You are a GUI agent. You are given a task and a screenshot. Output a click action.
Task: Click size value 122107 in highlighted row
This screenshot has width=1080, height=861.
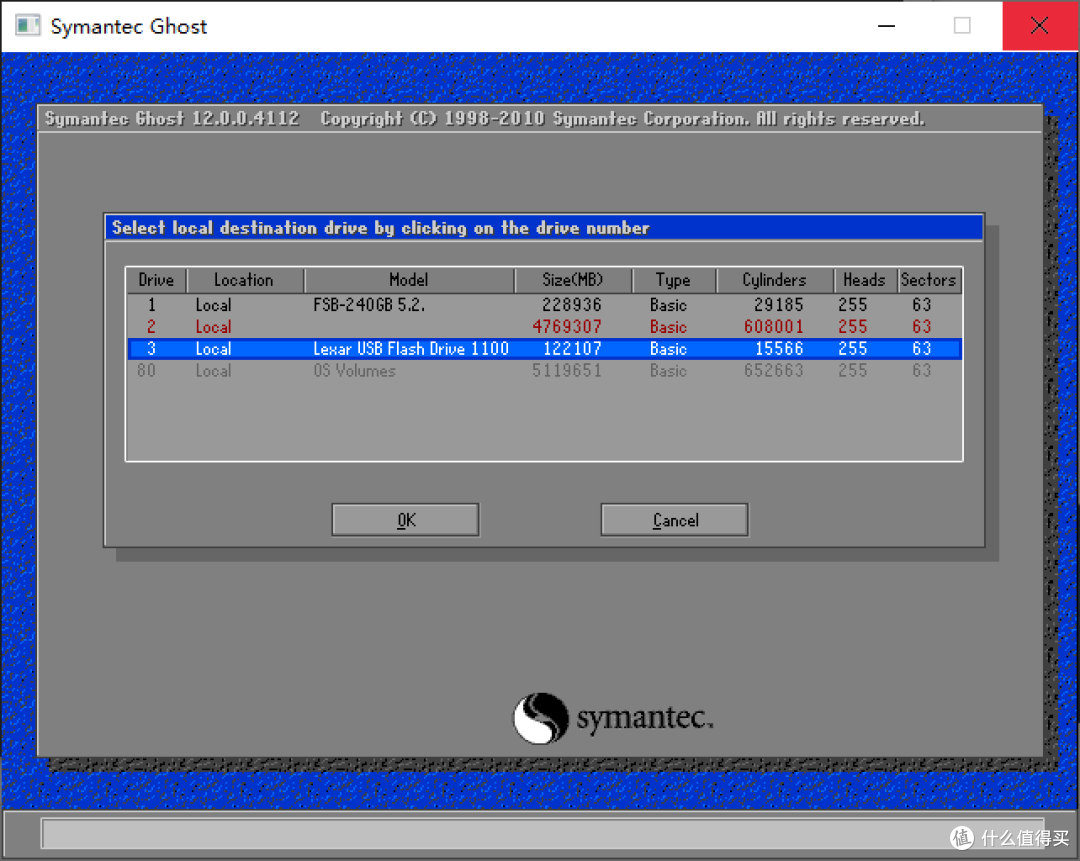pos(572,349)
